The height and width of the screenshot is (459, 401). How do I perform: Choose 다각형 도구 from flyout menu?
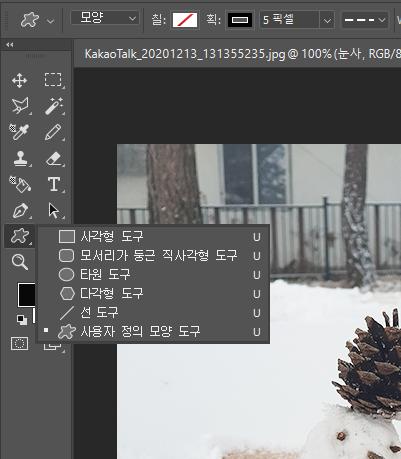(x=154, y=294)
